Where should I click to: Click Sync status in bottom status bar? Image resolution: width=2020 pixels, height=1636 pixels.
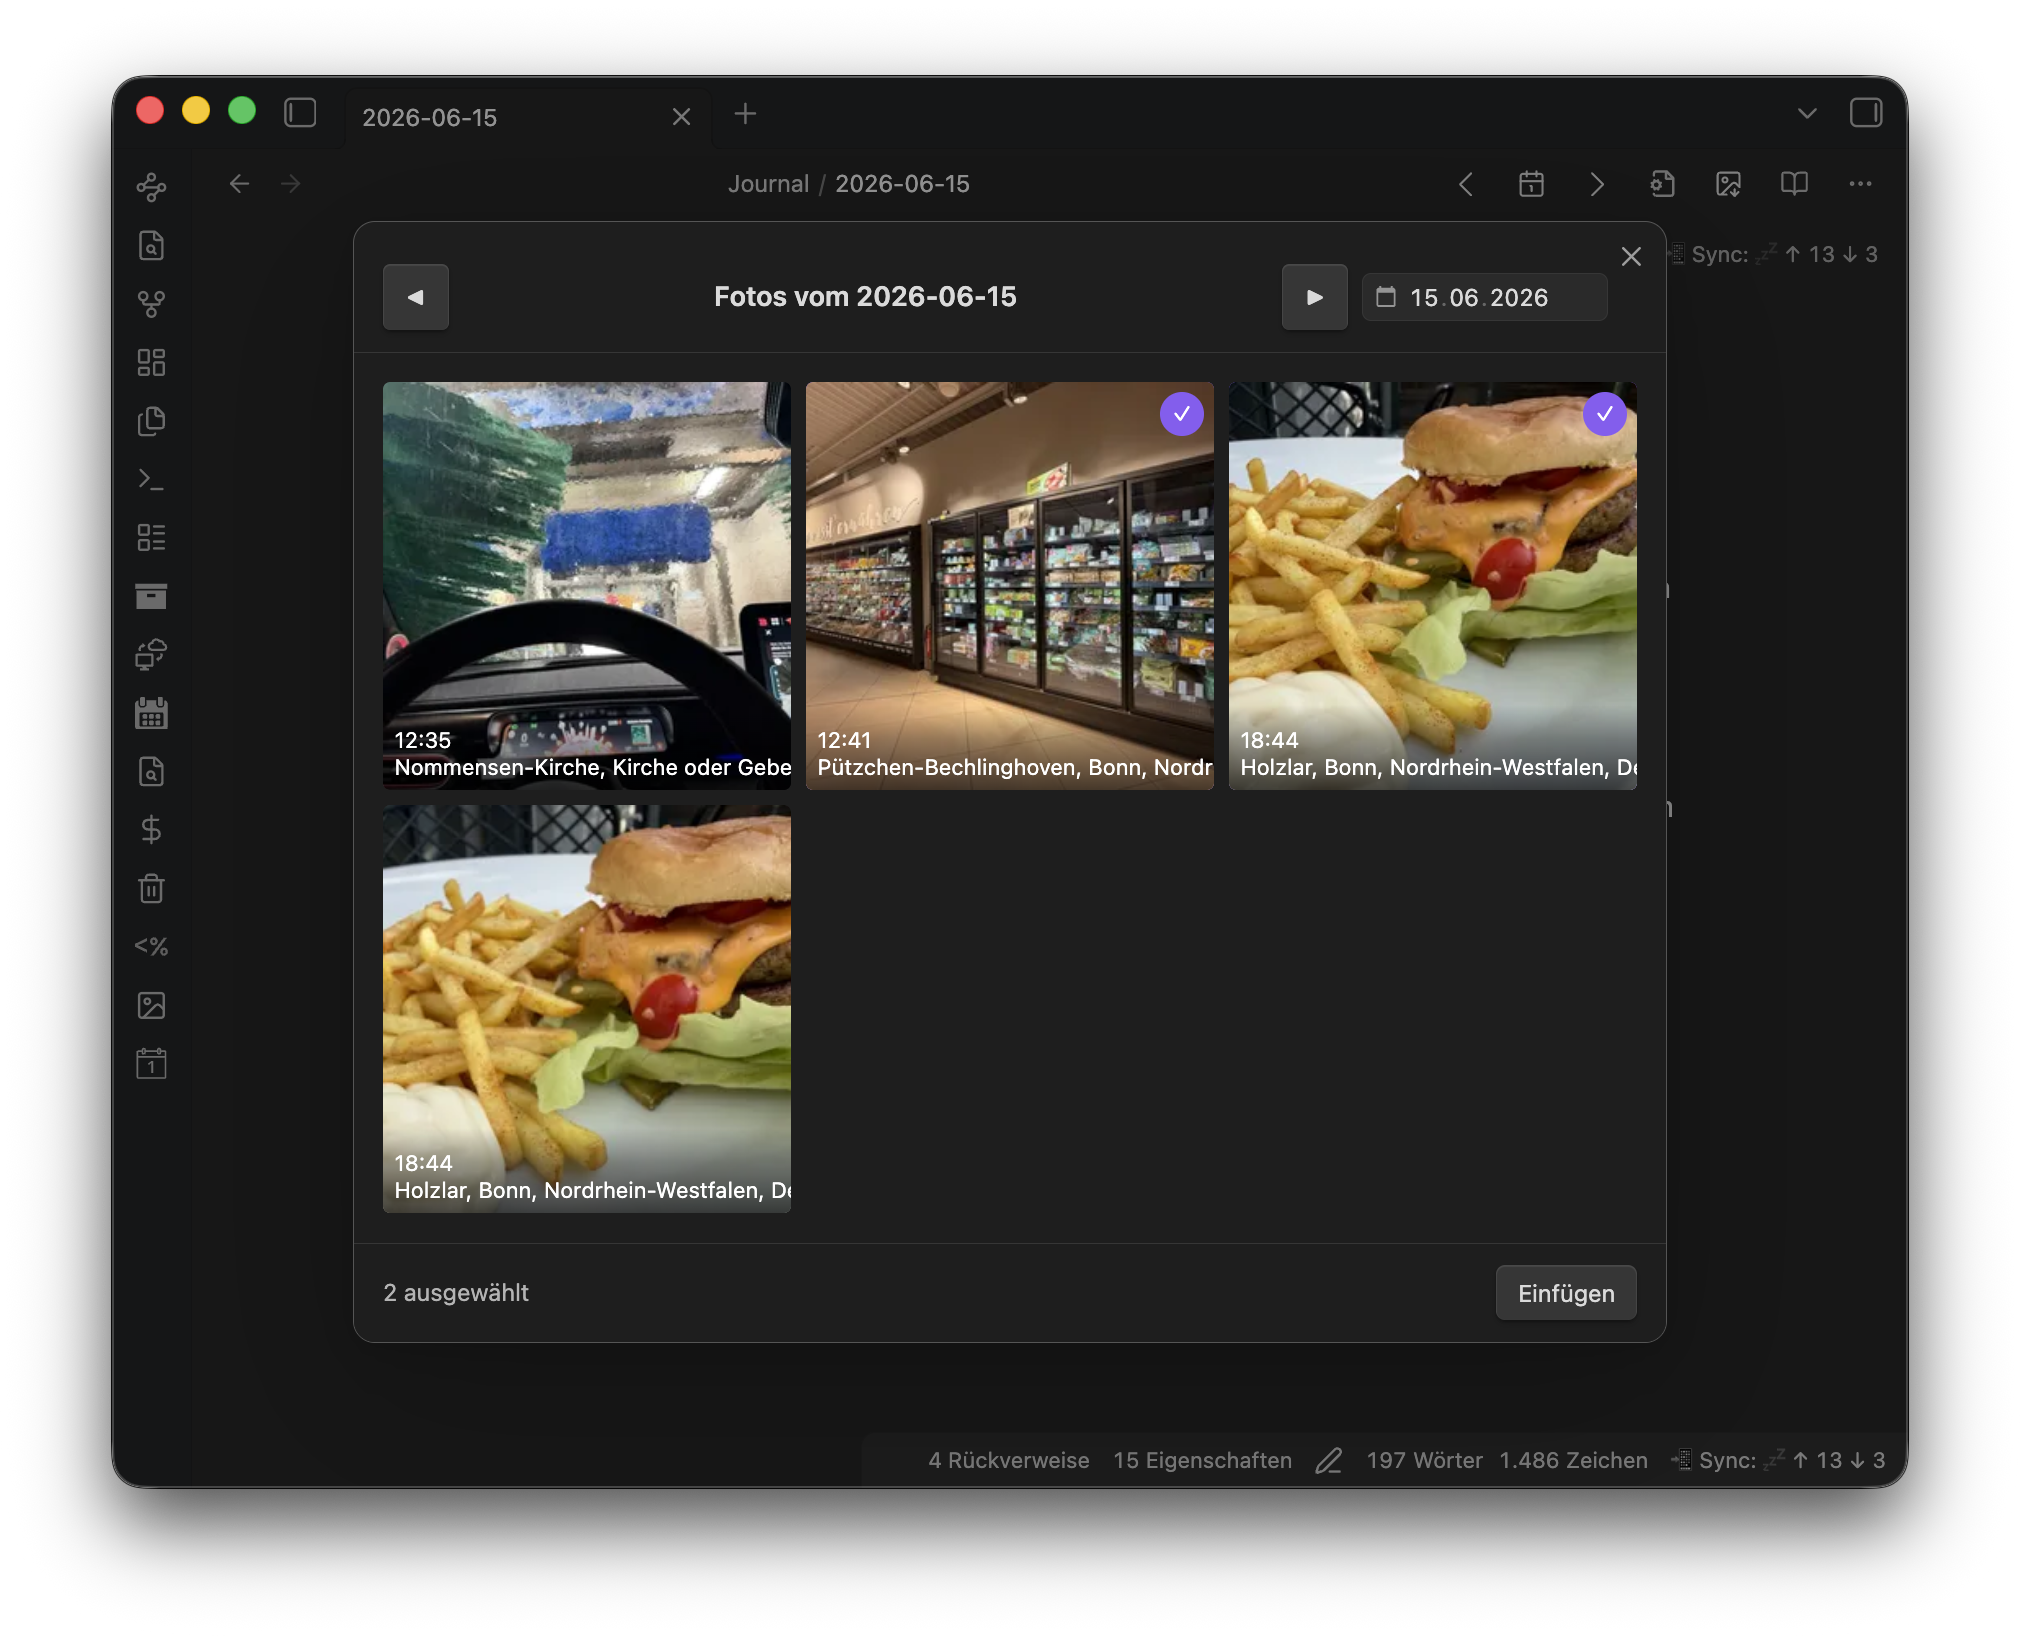1778,1461
